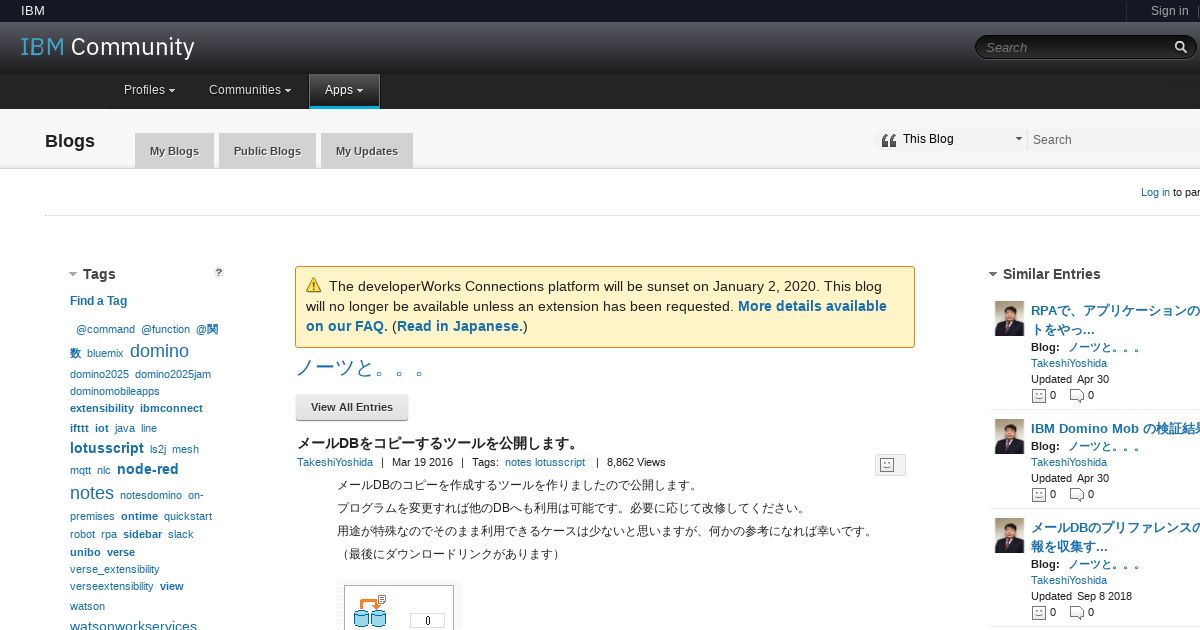Select the bluemix tag
1200x630 pixels.
pos(105,353)
